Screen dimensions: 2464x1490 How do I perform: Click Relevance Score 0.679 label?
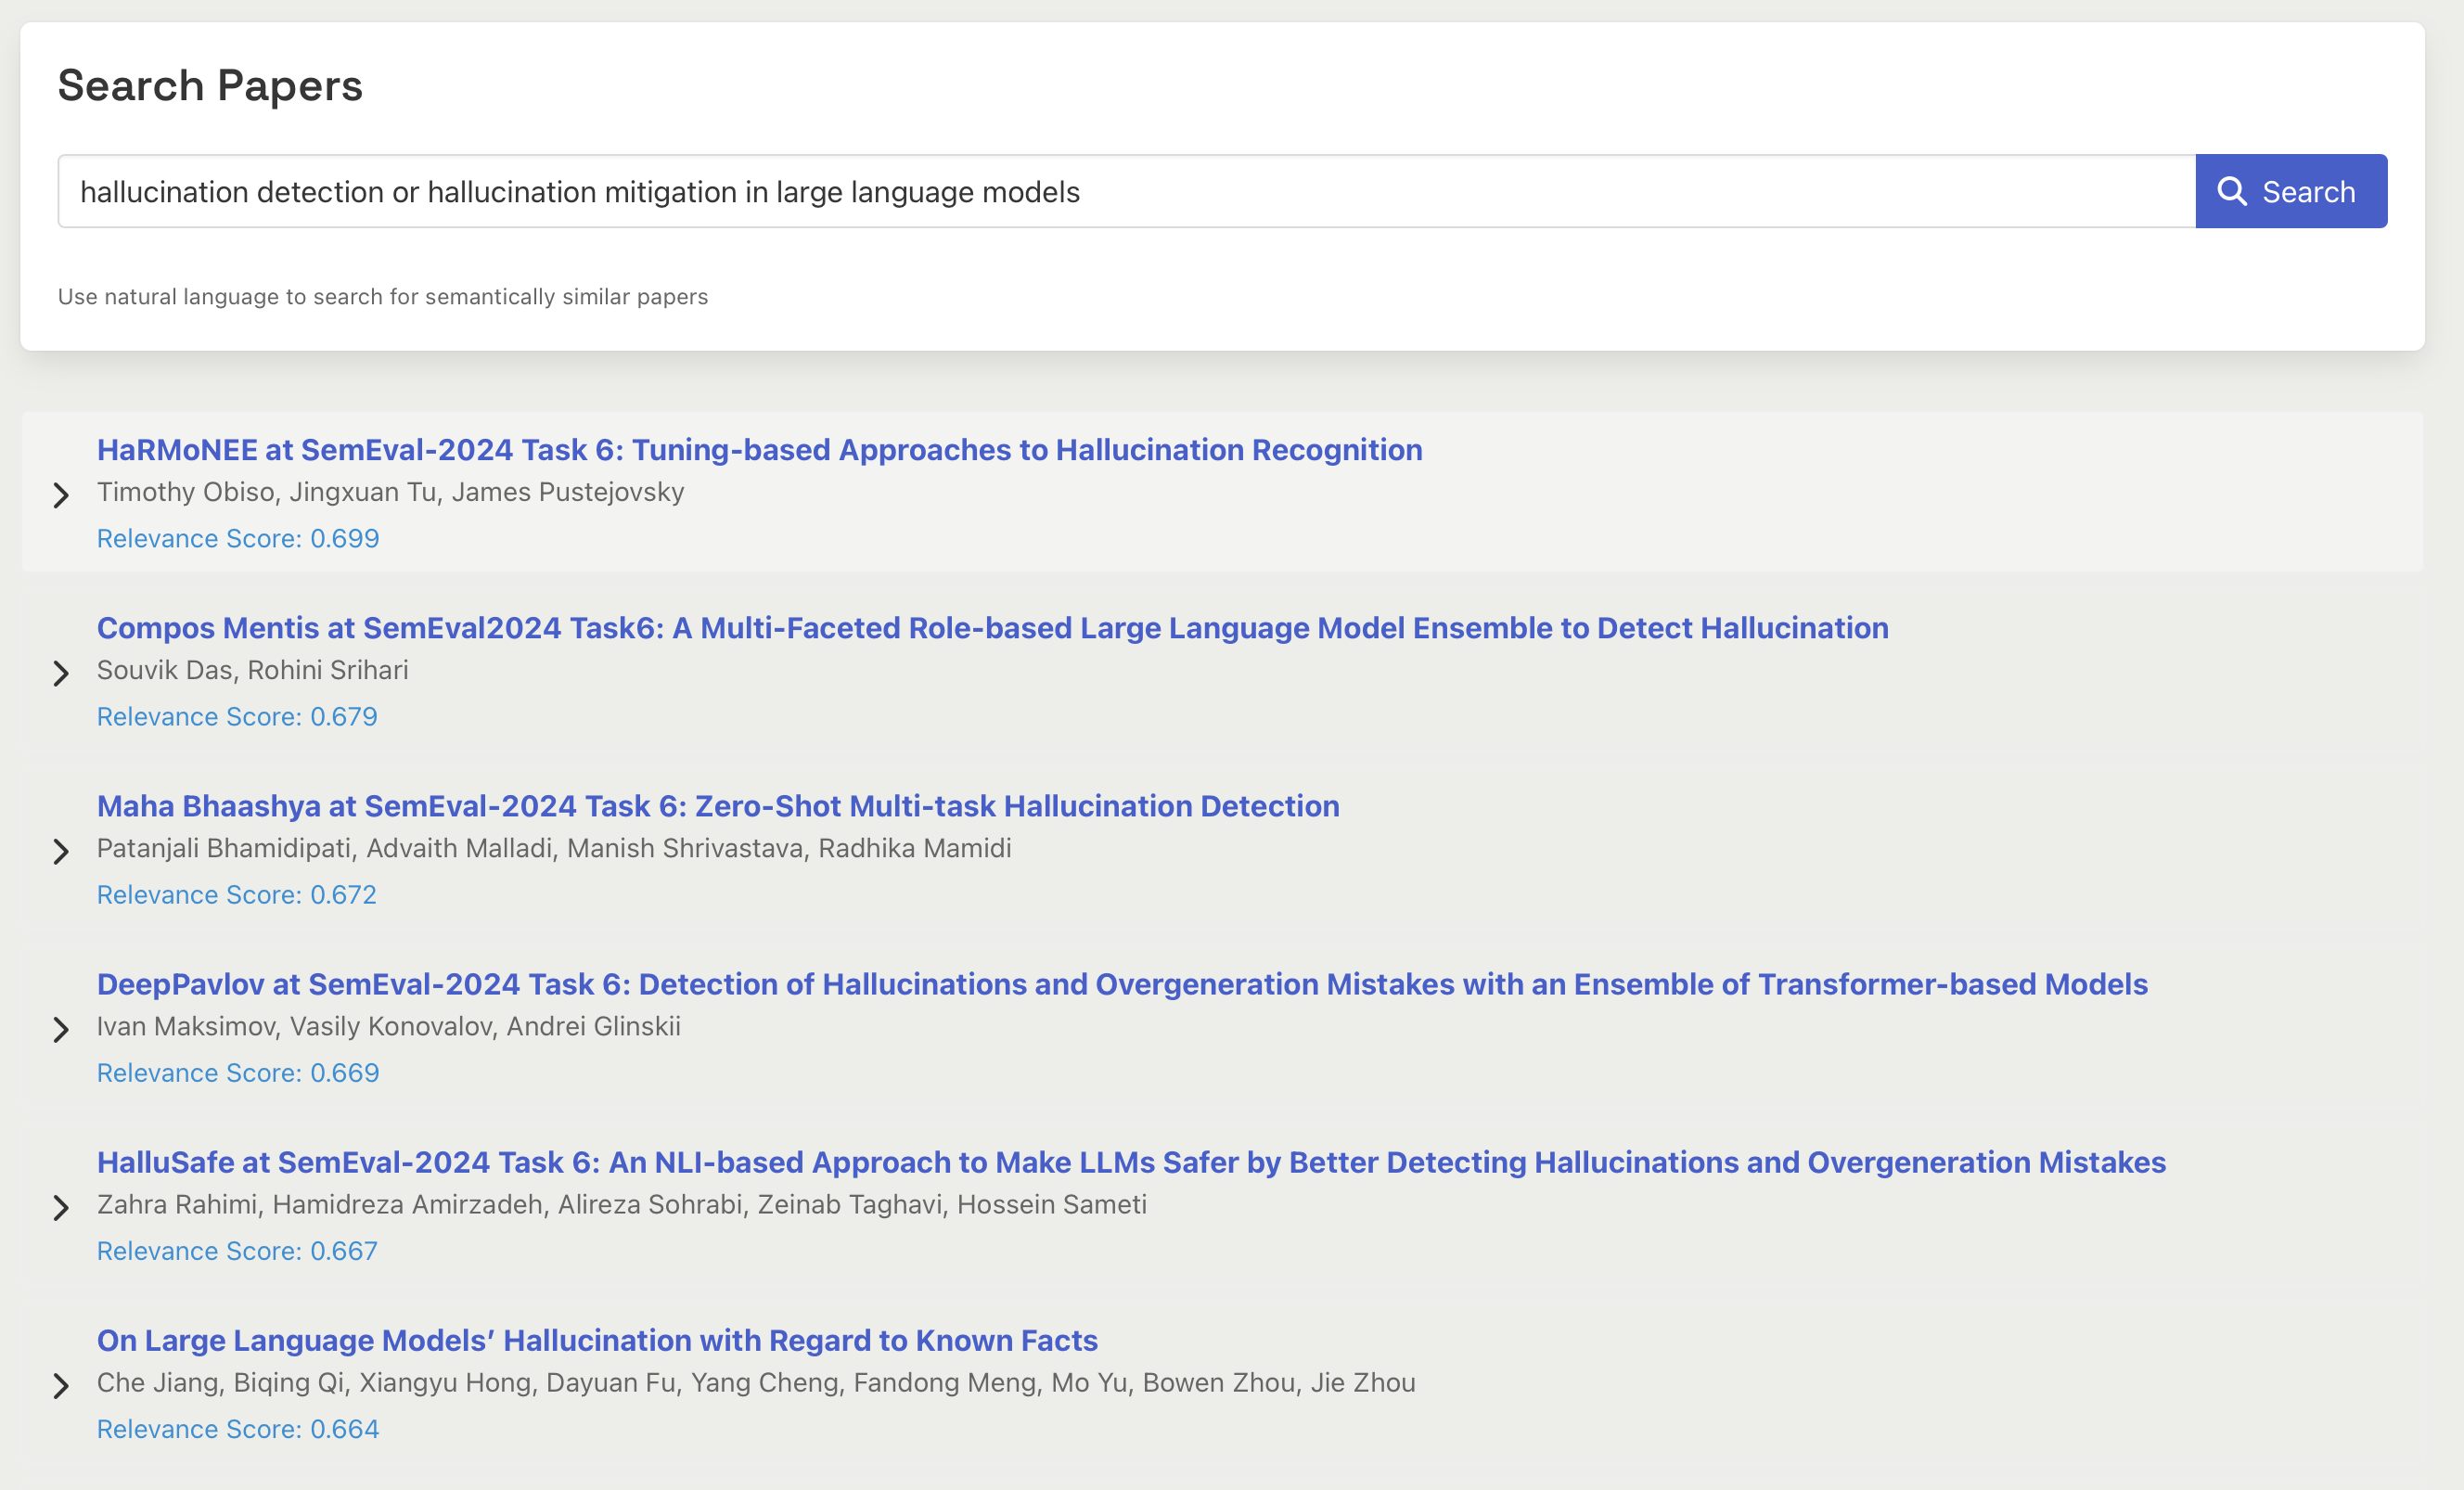pyautogui.click(x=237, y=716)
